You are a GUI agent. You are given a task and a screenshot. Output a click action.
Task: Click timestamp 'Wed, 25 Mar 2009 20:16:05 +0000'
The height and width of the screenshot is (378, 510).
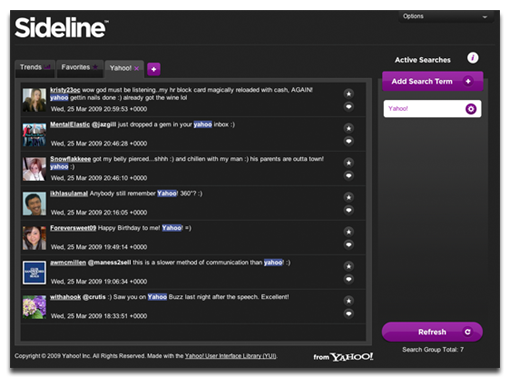[99, 213]
